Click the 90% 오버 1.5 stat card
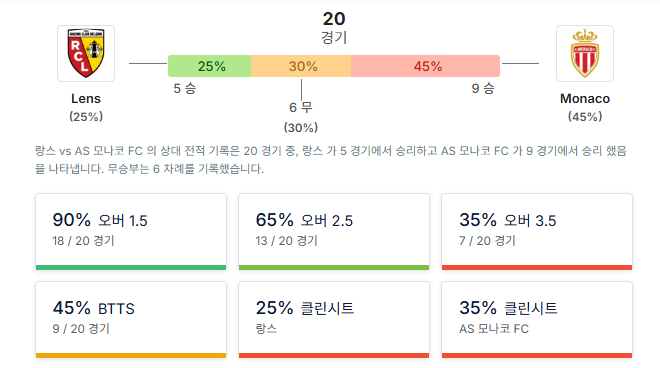 tap(131, 232)
